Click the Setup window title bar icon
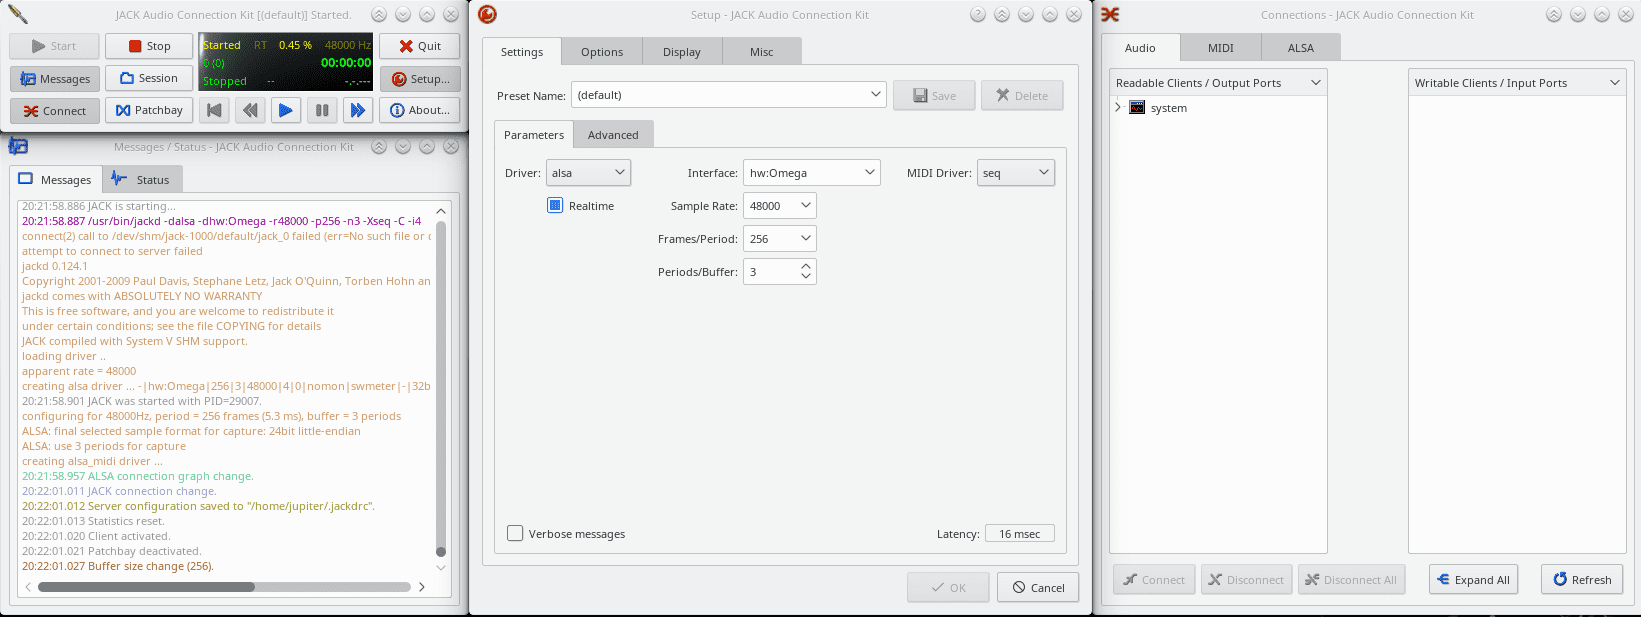 click(487, 14)
